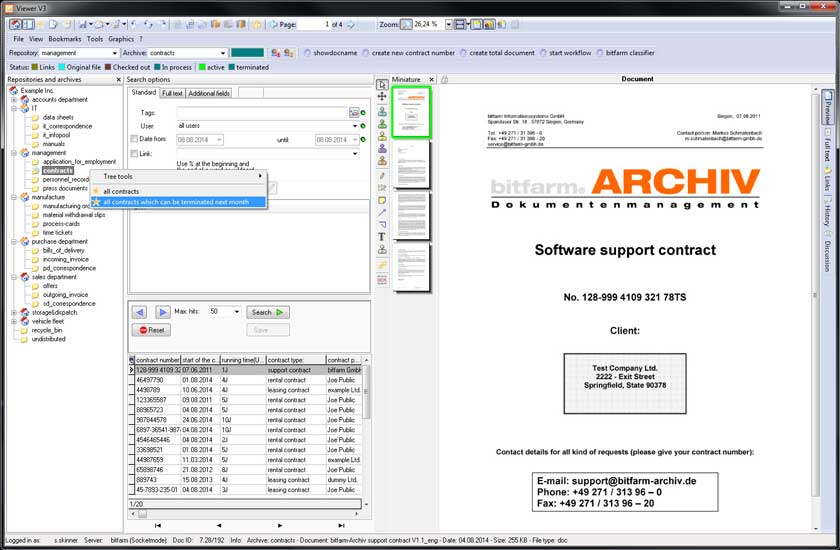Open the File menu

click(18, 39)
